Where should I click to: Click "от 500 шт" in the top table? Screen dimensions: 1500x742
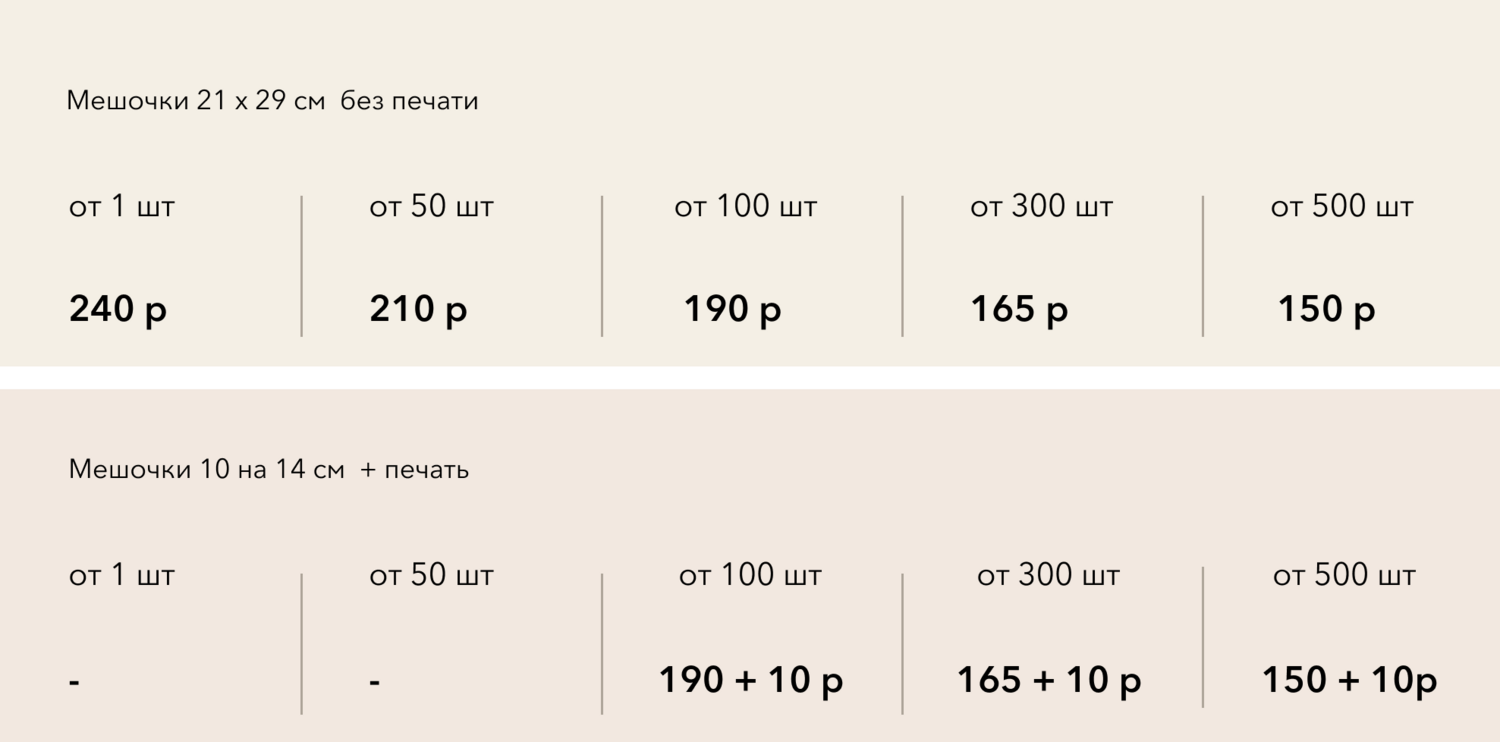[1342, 207]
